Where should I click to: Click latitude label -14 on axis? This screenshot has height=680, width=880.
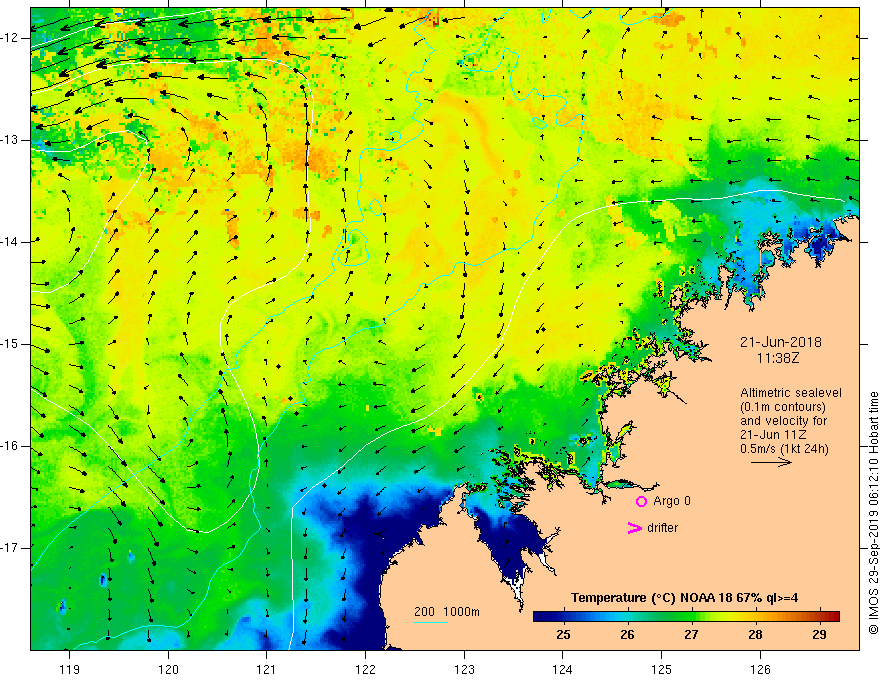tap(11, 242)
